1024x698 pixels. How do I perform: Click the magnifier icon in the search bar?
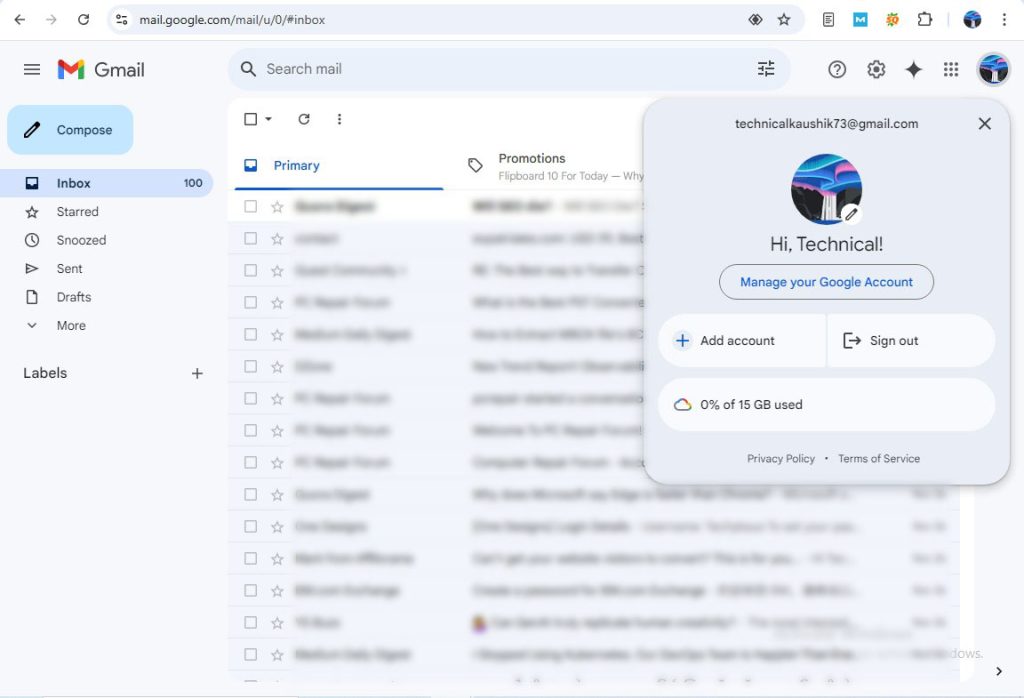click(x=248, y=69)
